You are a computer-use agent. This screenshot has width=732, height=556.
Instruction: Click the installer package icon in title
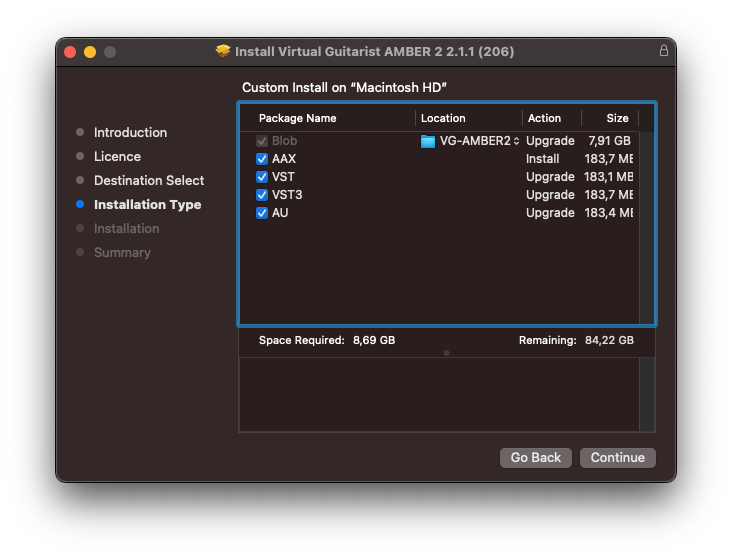coord(223,51)
